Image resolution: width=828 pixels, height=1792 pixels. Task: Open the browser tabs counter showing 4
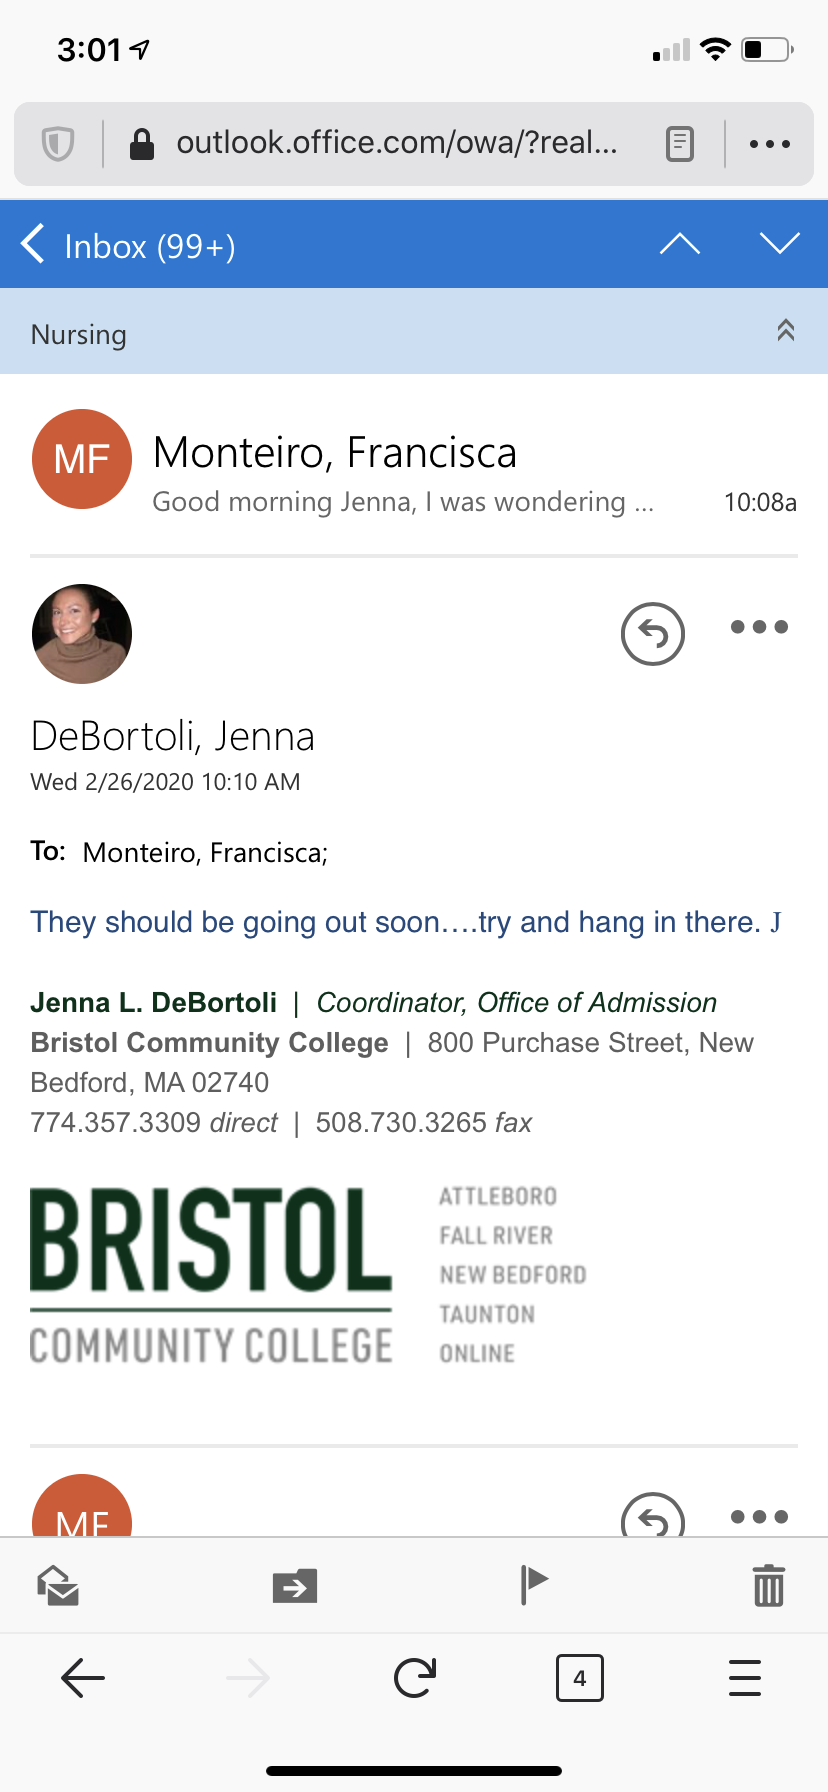coord(580,1678)
